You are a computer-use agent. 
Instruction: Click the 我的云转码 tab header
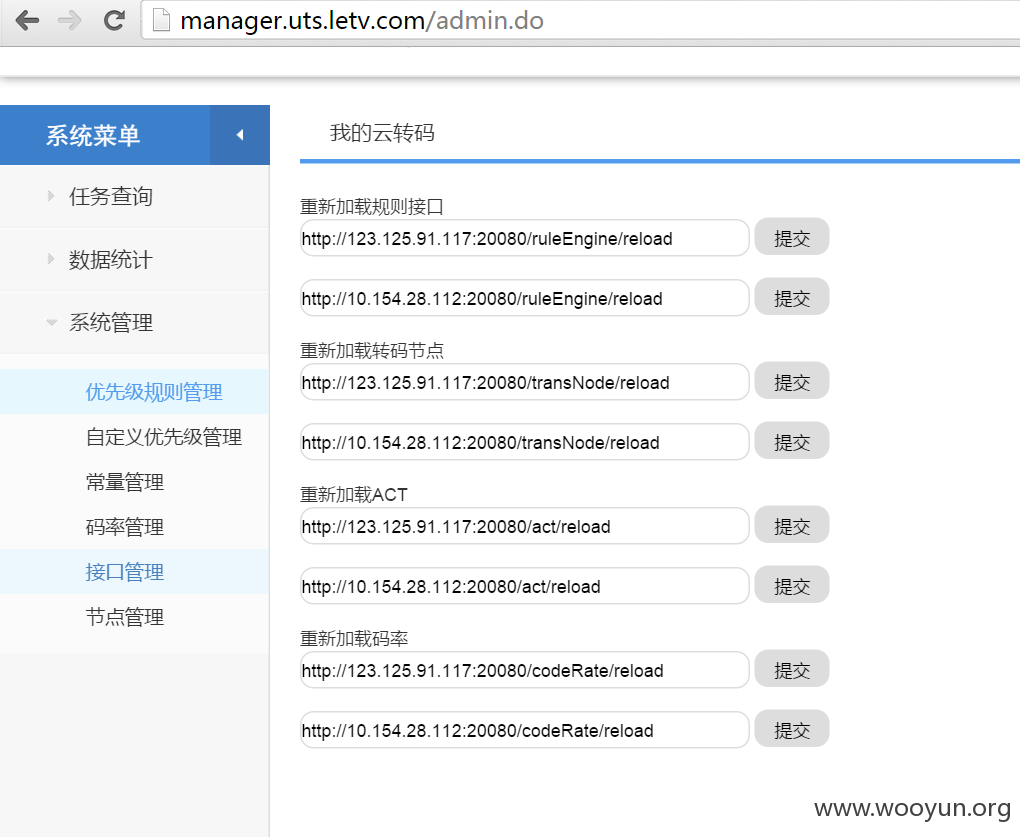pos(382,133)
